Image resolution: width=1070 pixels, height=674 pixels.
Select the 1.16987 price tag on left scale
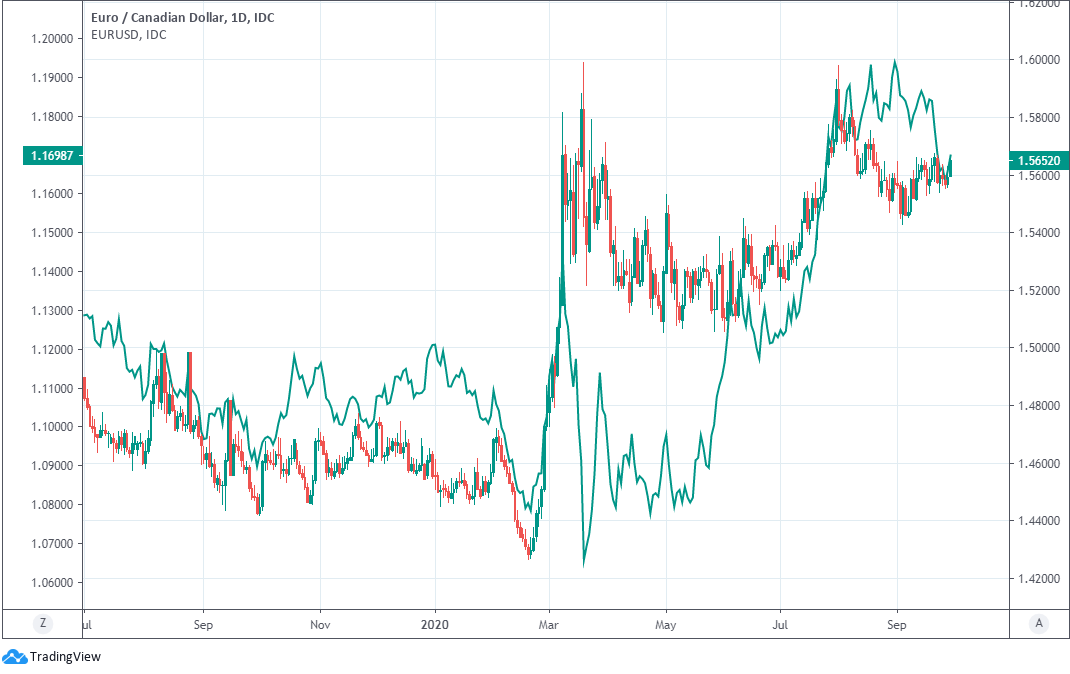pos(51,157)
